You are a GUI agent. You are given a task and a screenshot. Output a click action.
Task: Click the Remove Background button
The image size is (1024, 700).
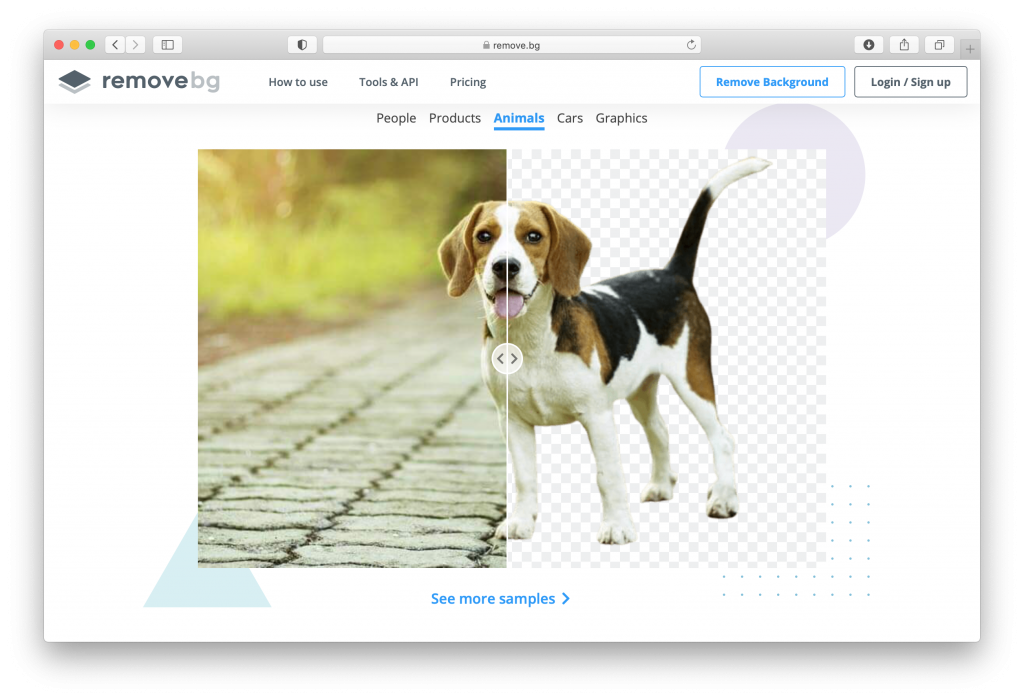click(x=772, y=82)
